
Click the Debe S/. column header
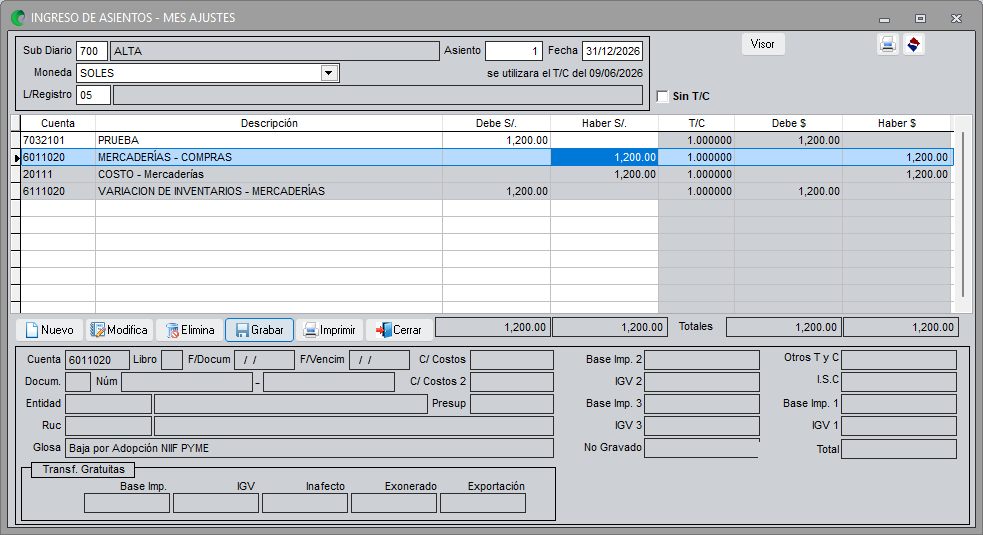(x=497, y=123)
